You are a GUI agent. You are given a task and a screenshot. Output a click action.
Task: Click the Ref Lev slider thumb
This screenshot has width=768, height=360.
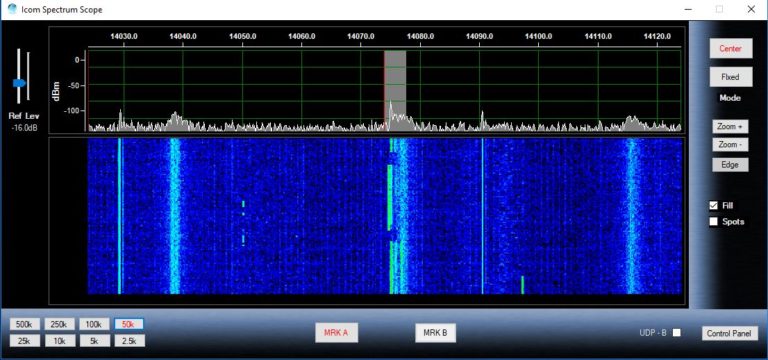(x=19, y=83)
